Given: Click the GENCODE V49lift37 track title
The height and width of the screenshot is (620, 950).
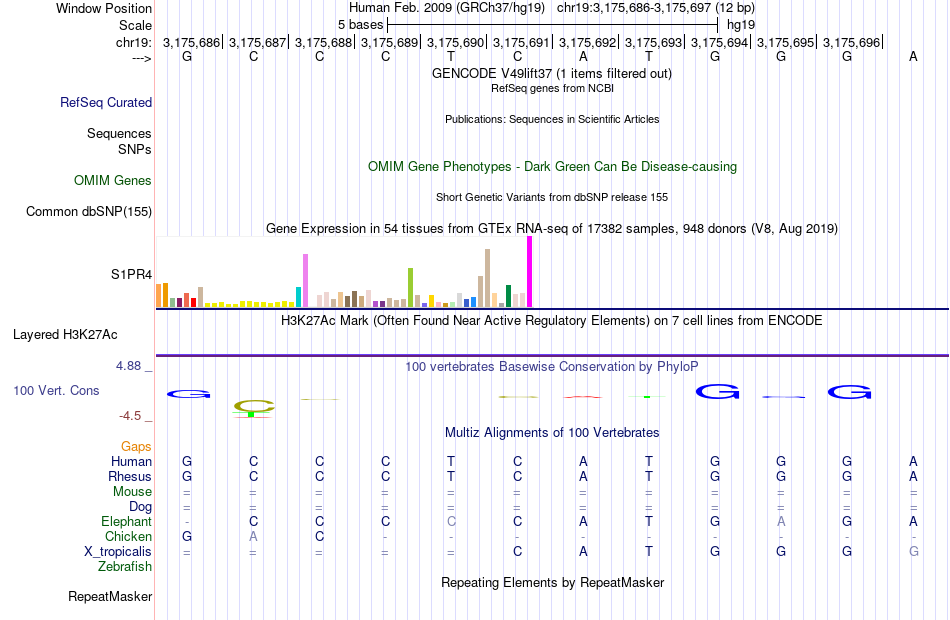Looking at the screenshot, I should [552, 73].
